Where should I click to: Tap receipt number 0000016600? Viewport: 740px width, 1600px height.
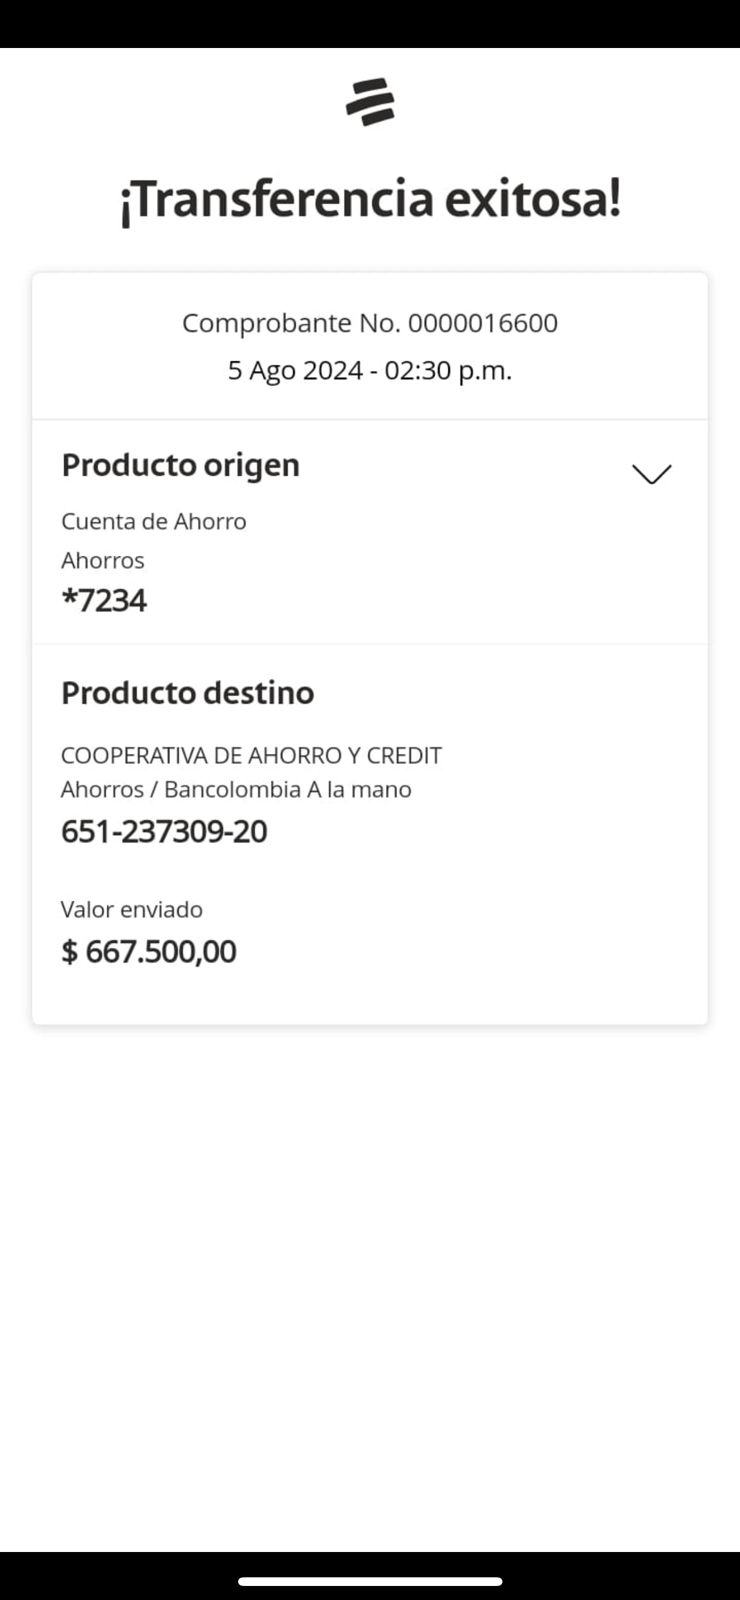483,323
